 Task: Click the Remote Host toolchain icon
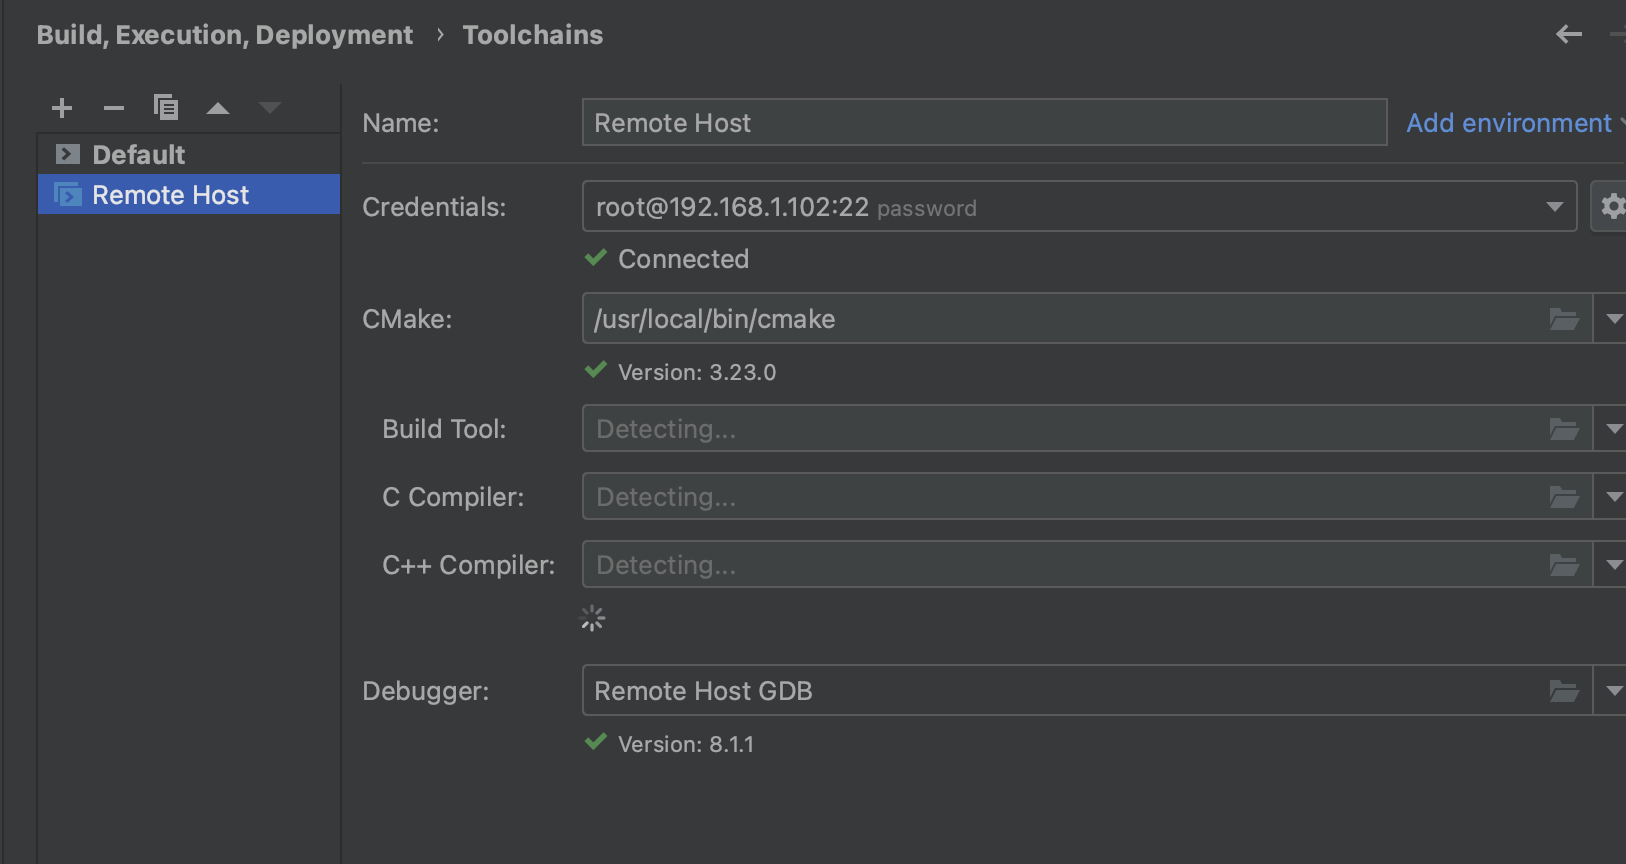tap(68, 194)
